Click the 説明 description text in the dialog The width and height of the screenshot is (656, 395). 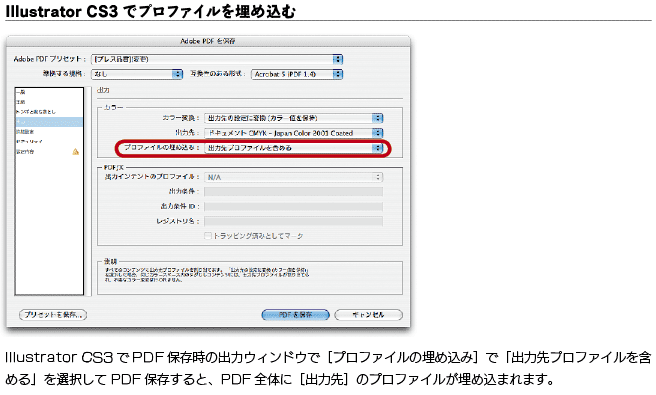pyautogui.click(x=207, y=274)
